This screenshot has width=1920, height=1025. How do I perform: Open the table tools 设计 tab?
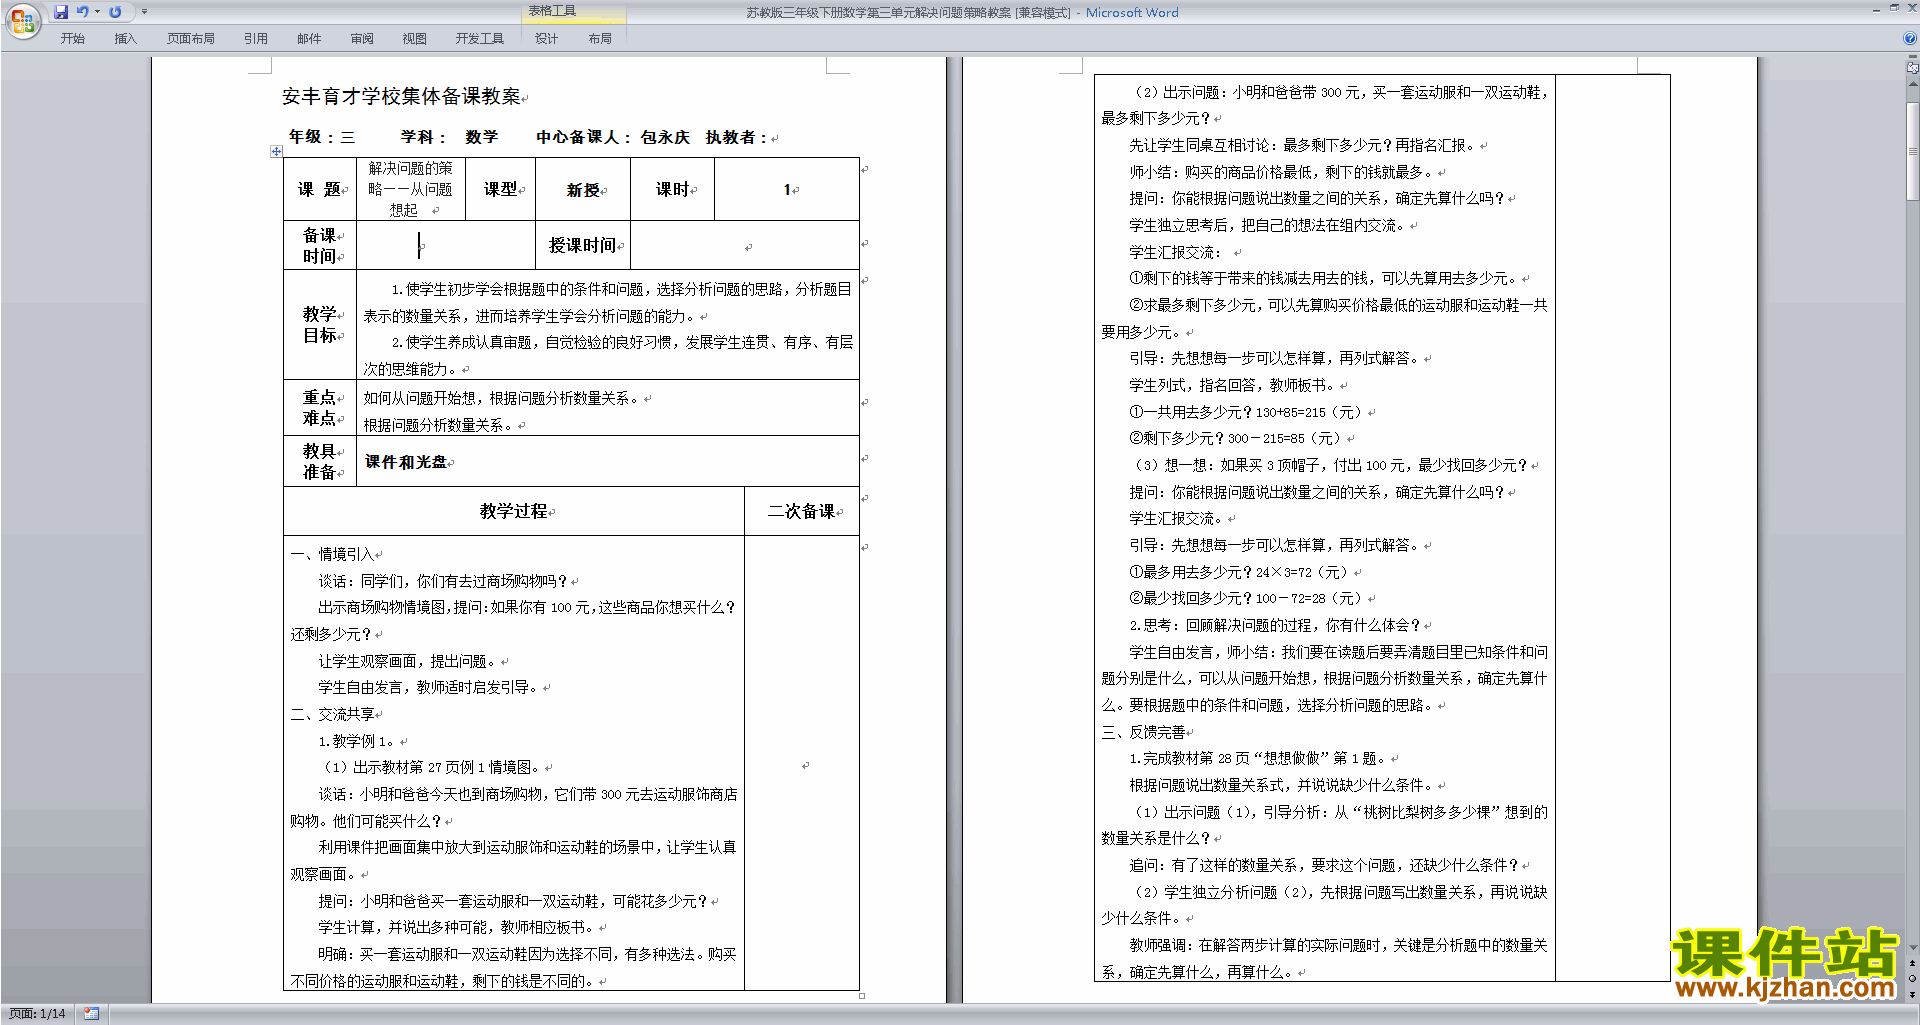546,39
